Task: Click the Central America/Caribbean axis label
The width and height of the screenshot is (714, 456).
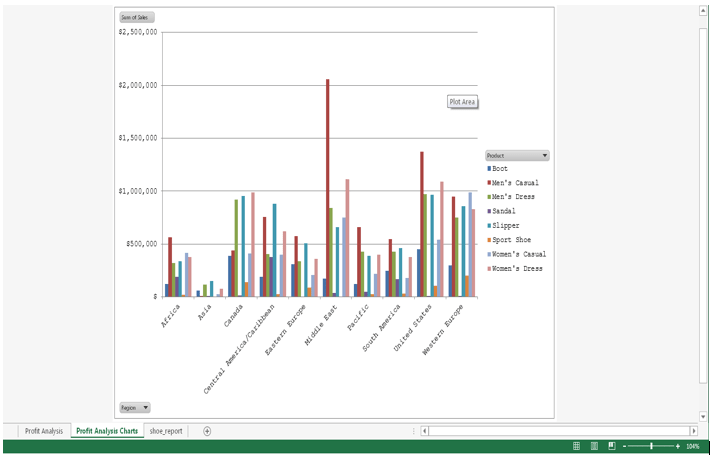Action: (239, 348)
